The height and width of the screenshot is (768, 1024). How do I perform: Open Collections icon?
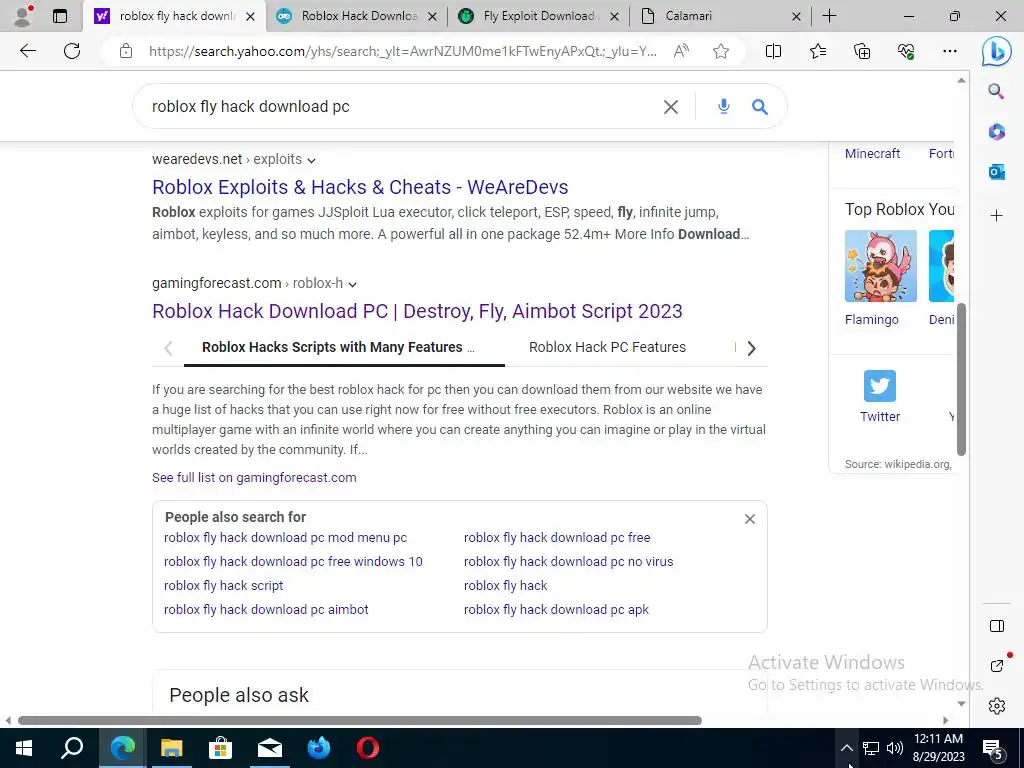[862, 51]
